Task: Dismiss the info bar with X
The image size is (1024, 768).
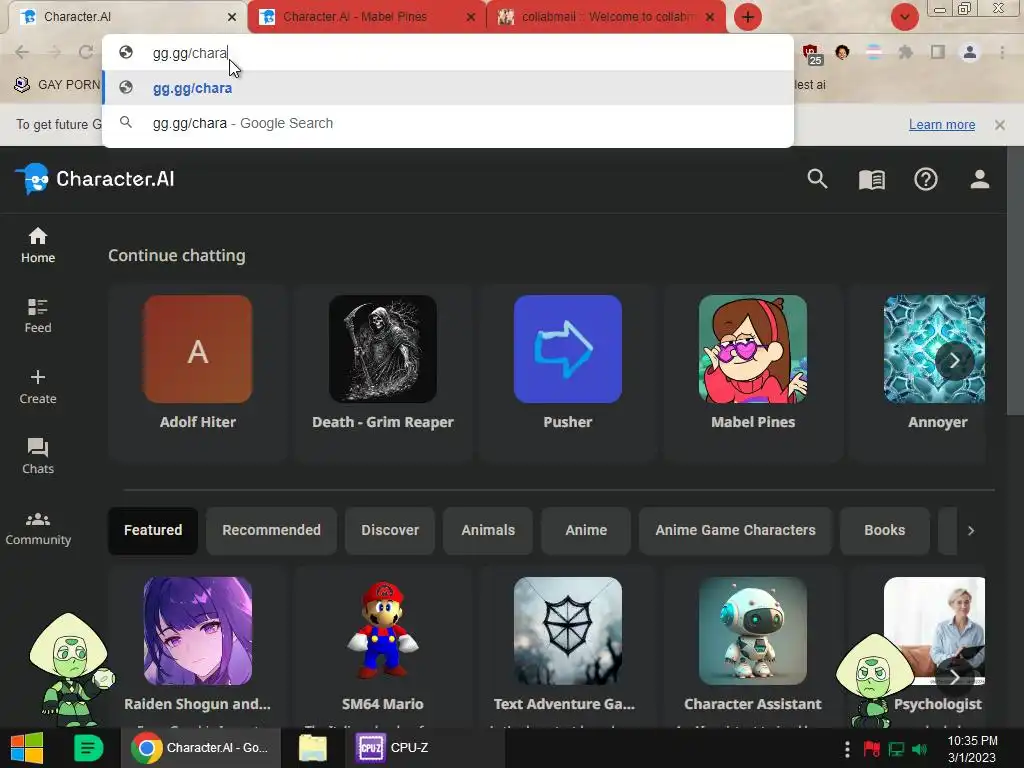Action: coord(999,125)
